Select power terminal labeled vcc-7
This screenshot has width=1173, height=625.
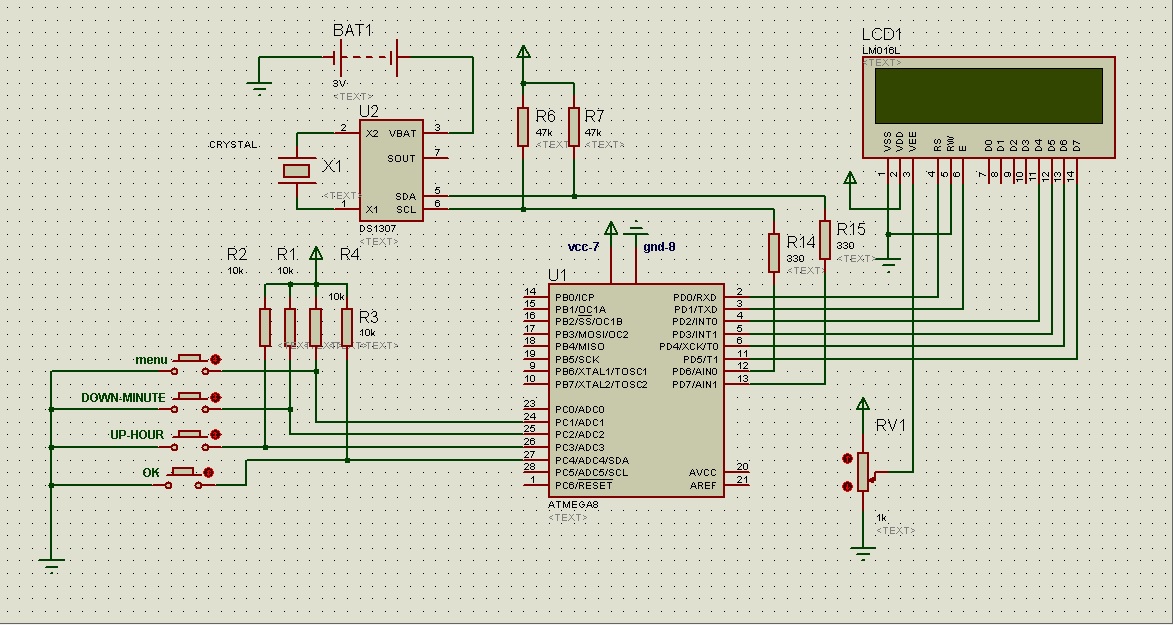pyautogui.click(x=611, y=228)
